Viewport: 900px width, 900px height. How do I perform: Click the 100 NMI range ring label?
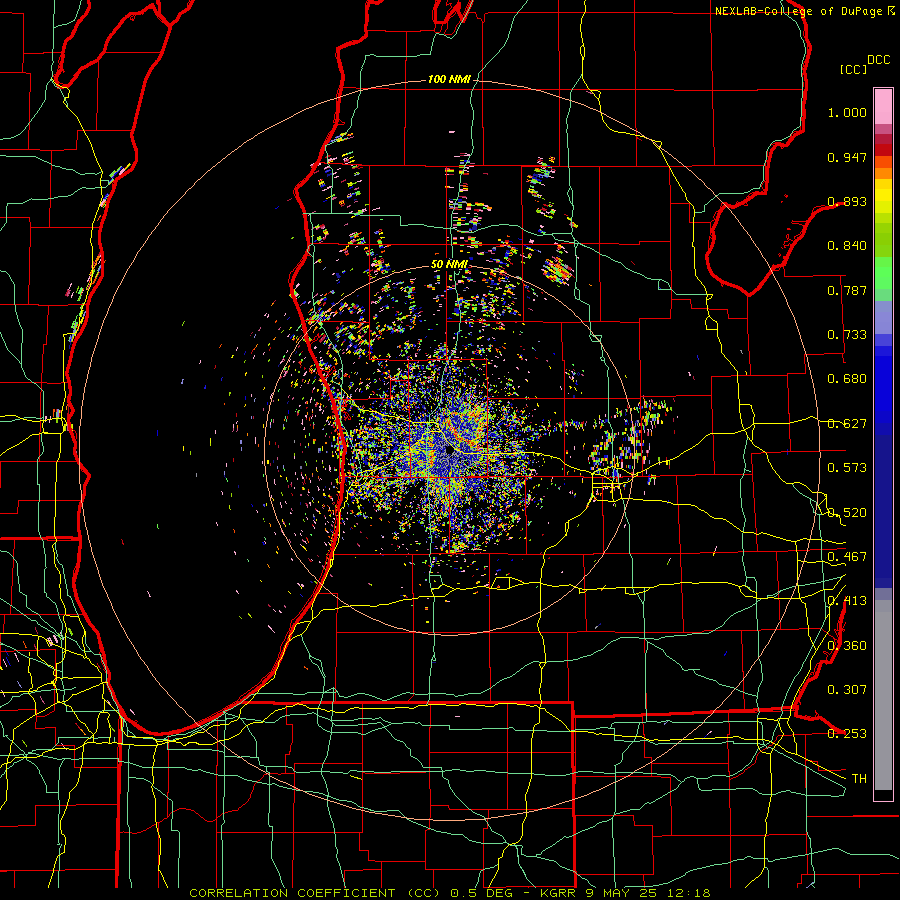[x=449, y=79]
